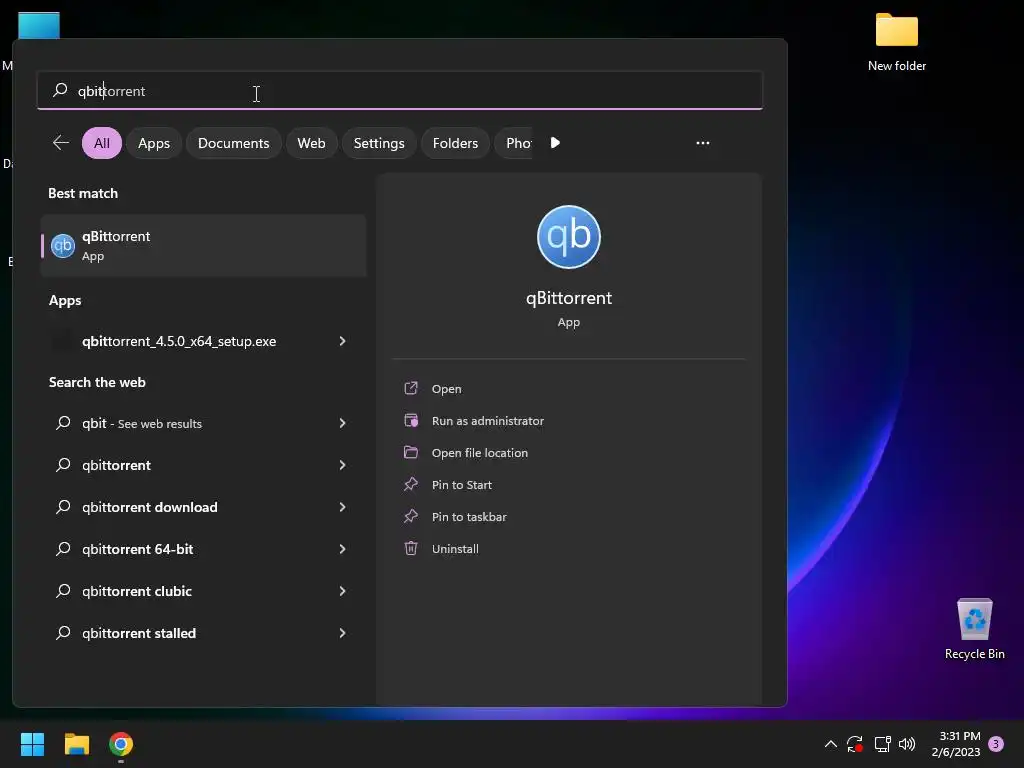The width and height of the screenshot is (1024, 768).
Task: Click the 'Best match' section heading
Action: (83, 193)
